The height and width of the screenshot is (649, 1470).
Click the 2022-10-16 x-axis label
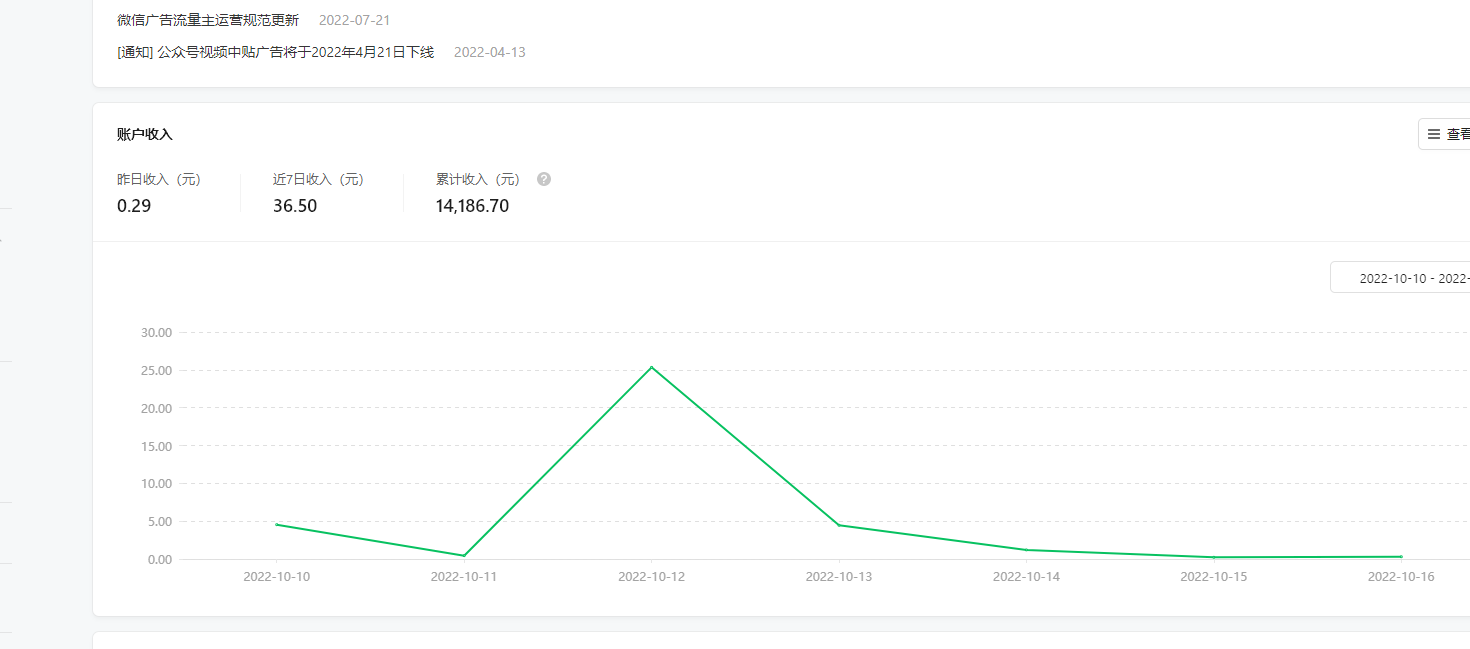[x=1401, y=577]
